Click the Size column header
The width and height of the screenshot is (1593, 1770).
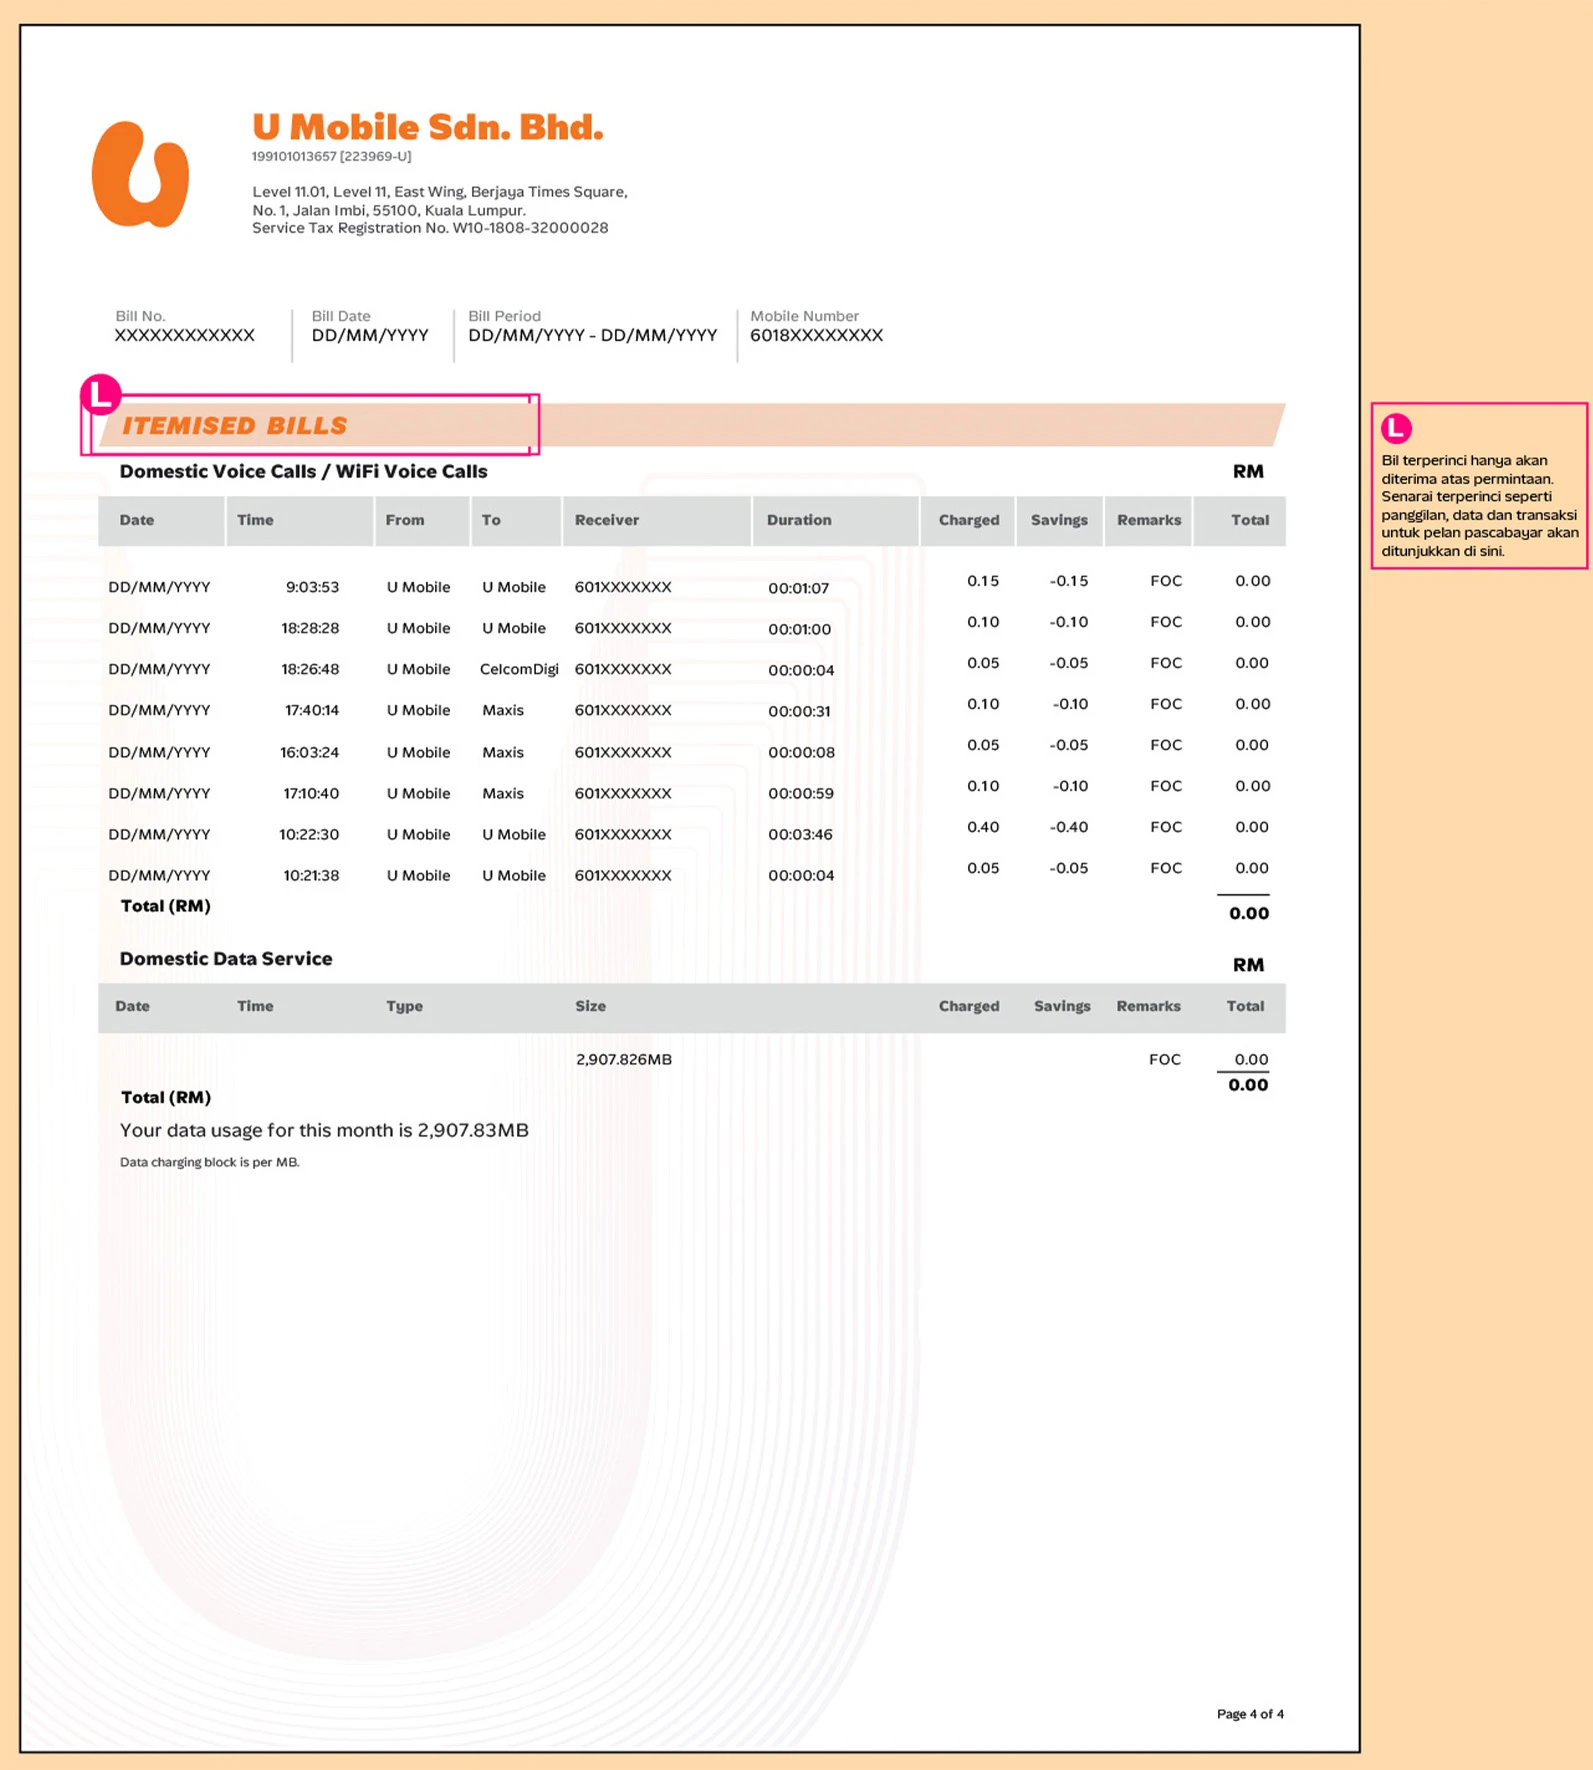pos(591,1006)
